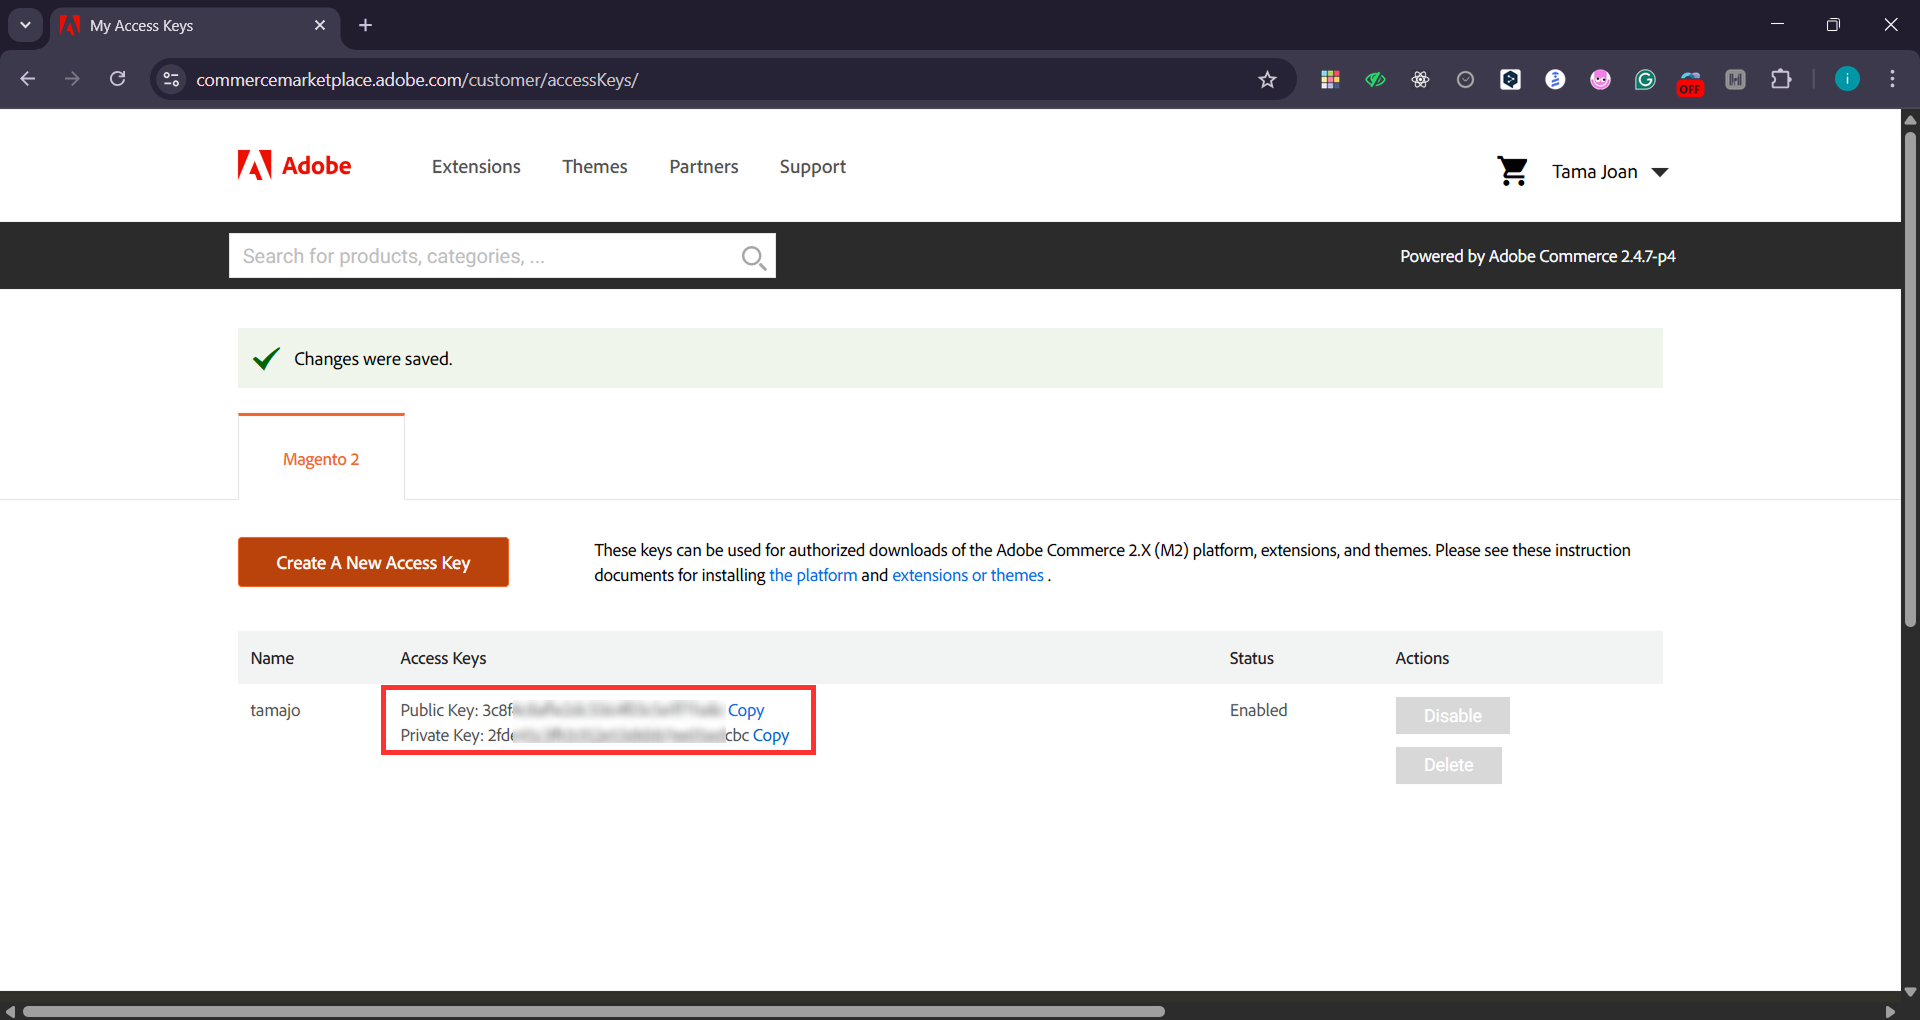Open the Support menu item
Screen dimensions: 1920x1020
(x=813, y=167)
